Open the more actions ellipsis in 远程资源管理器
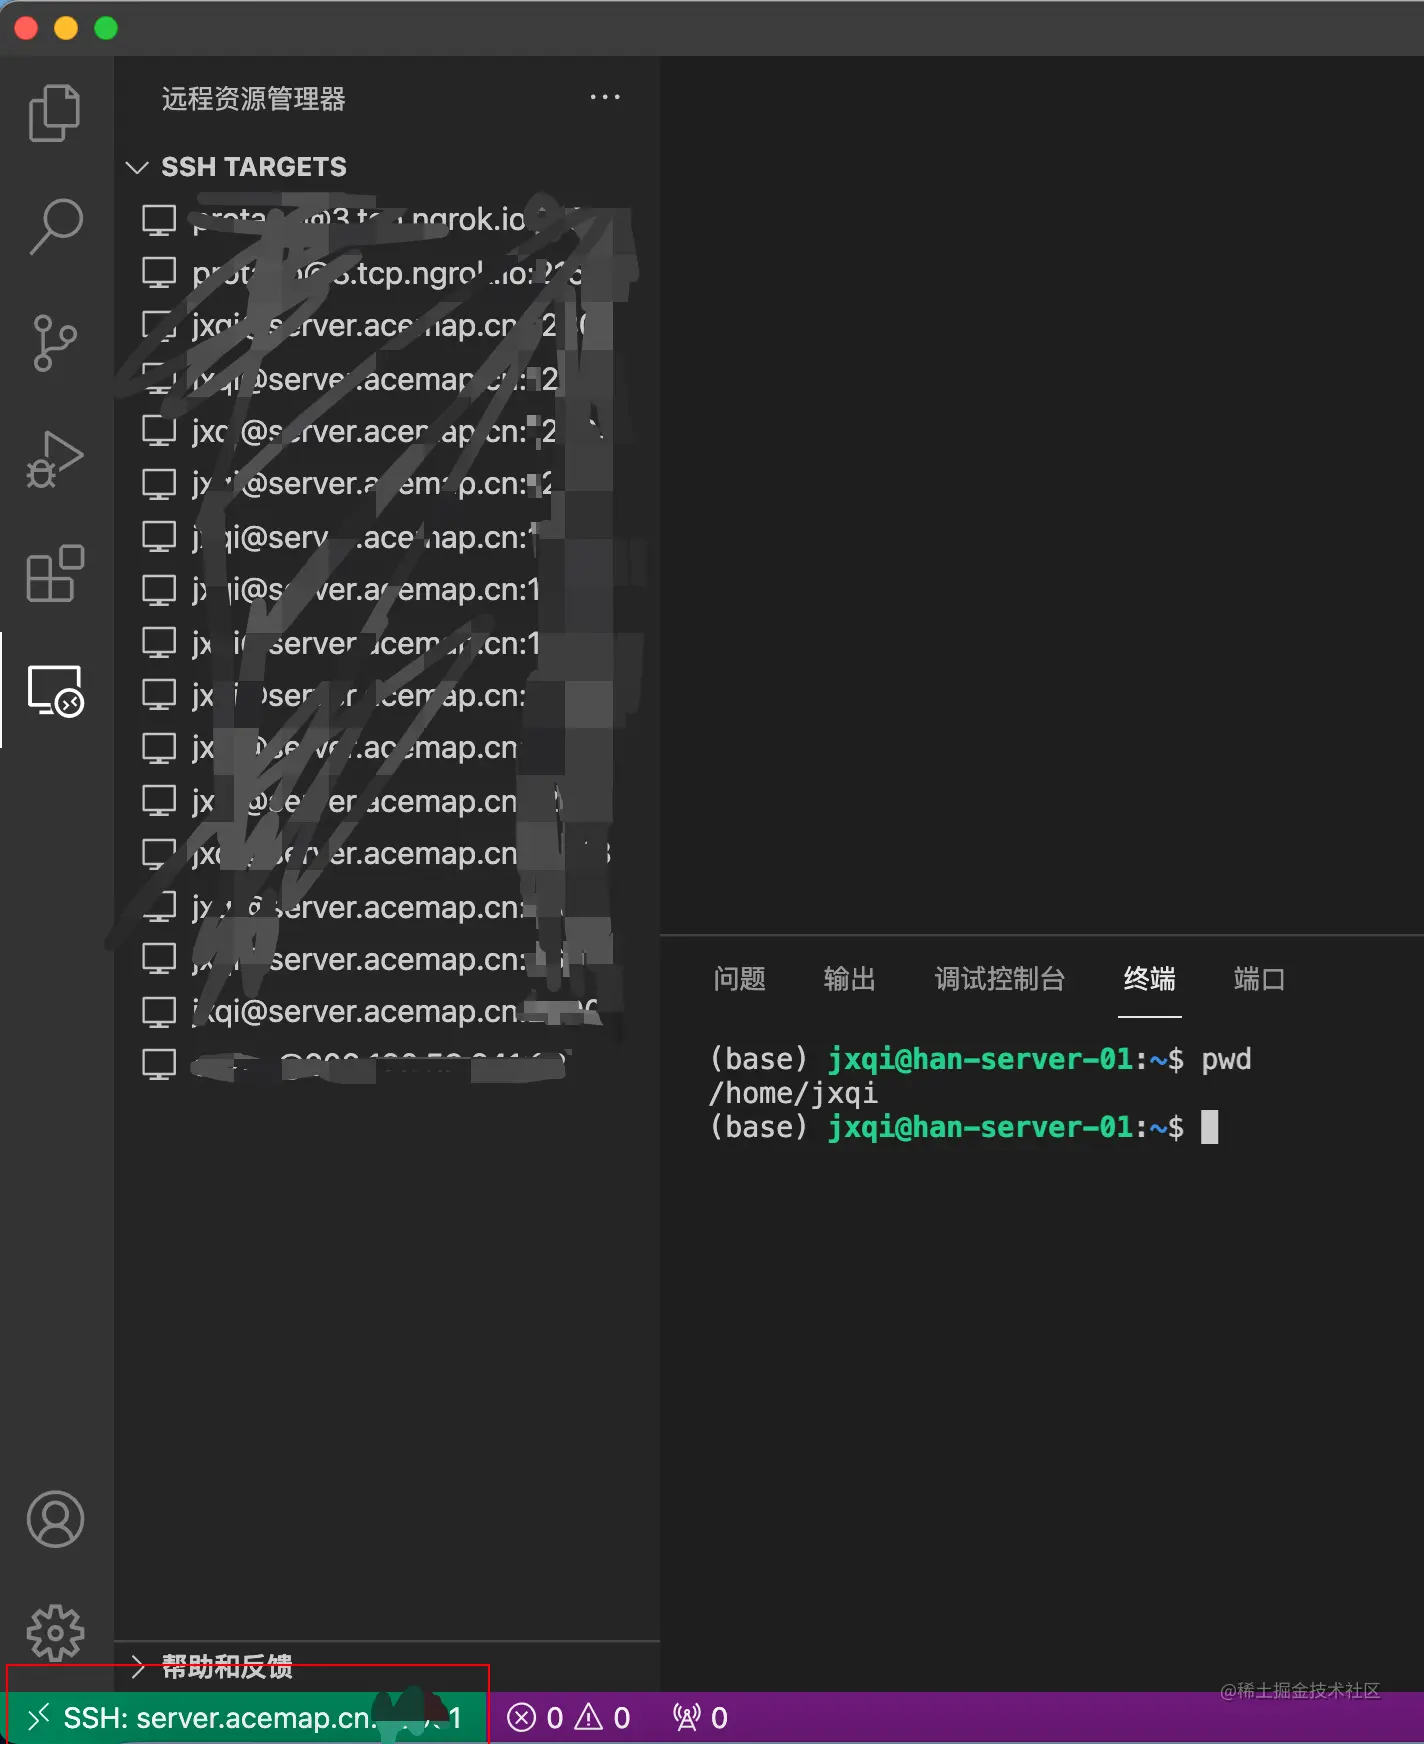 pyautogui.click(x=605, y=97)
